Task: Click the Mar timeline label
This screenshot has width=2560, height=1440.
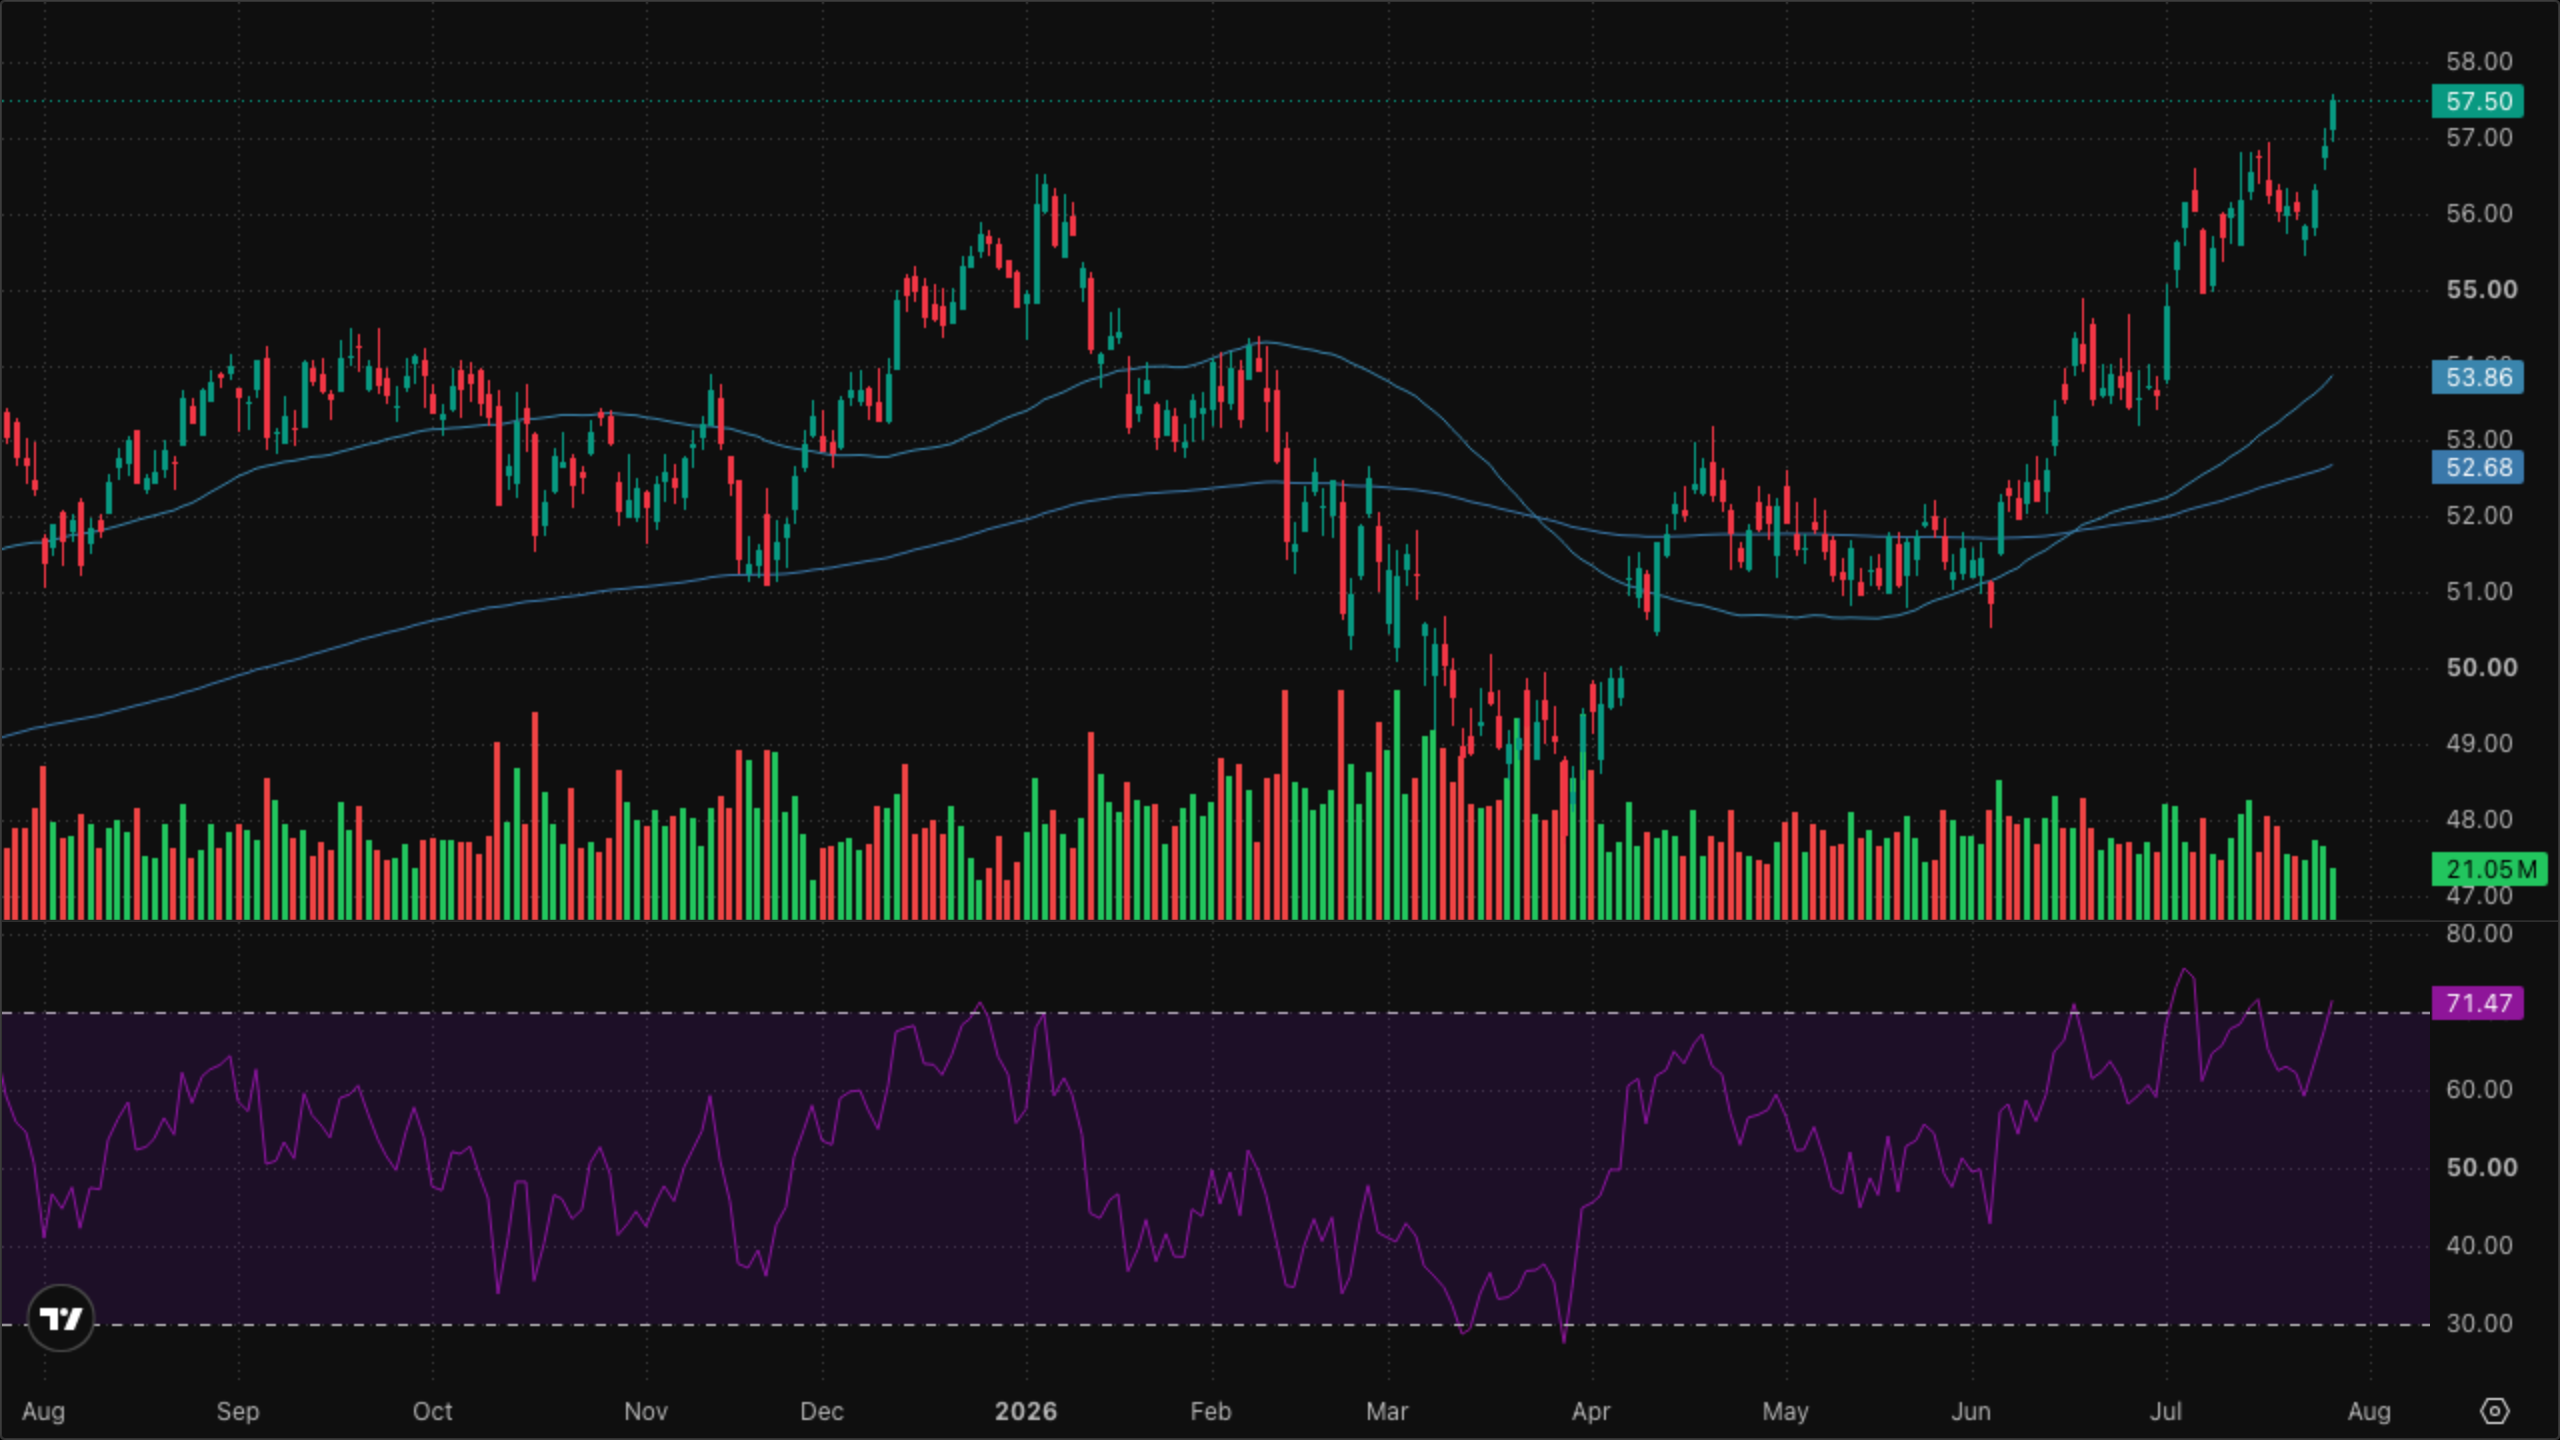Action: 1386,1411
